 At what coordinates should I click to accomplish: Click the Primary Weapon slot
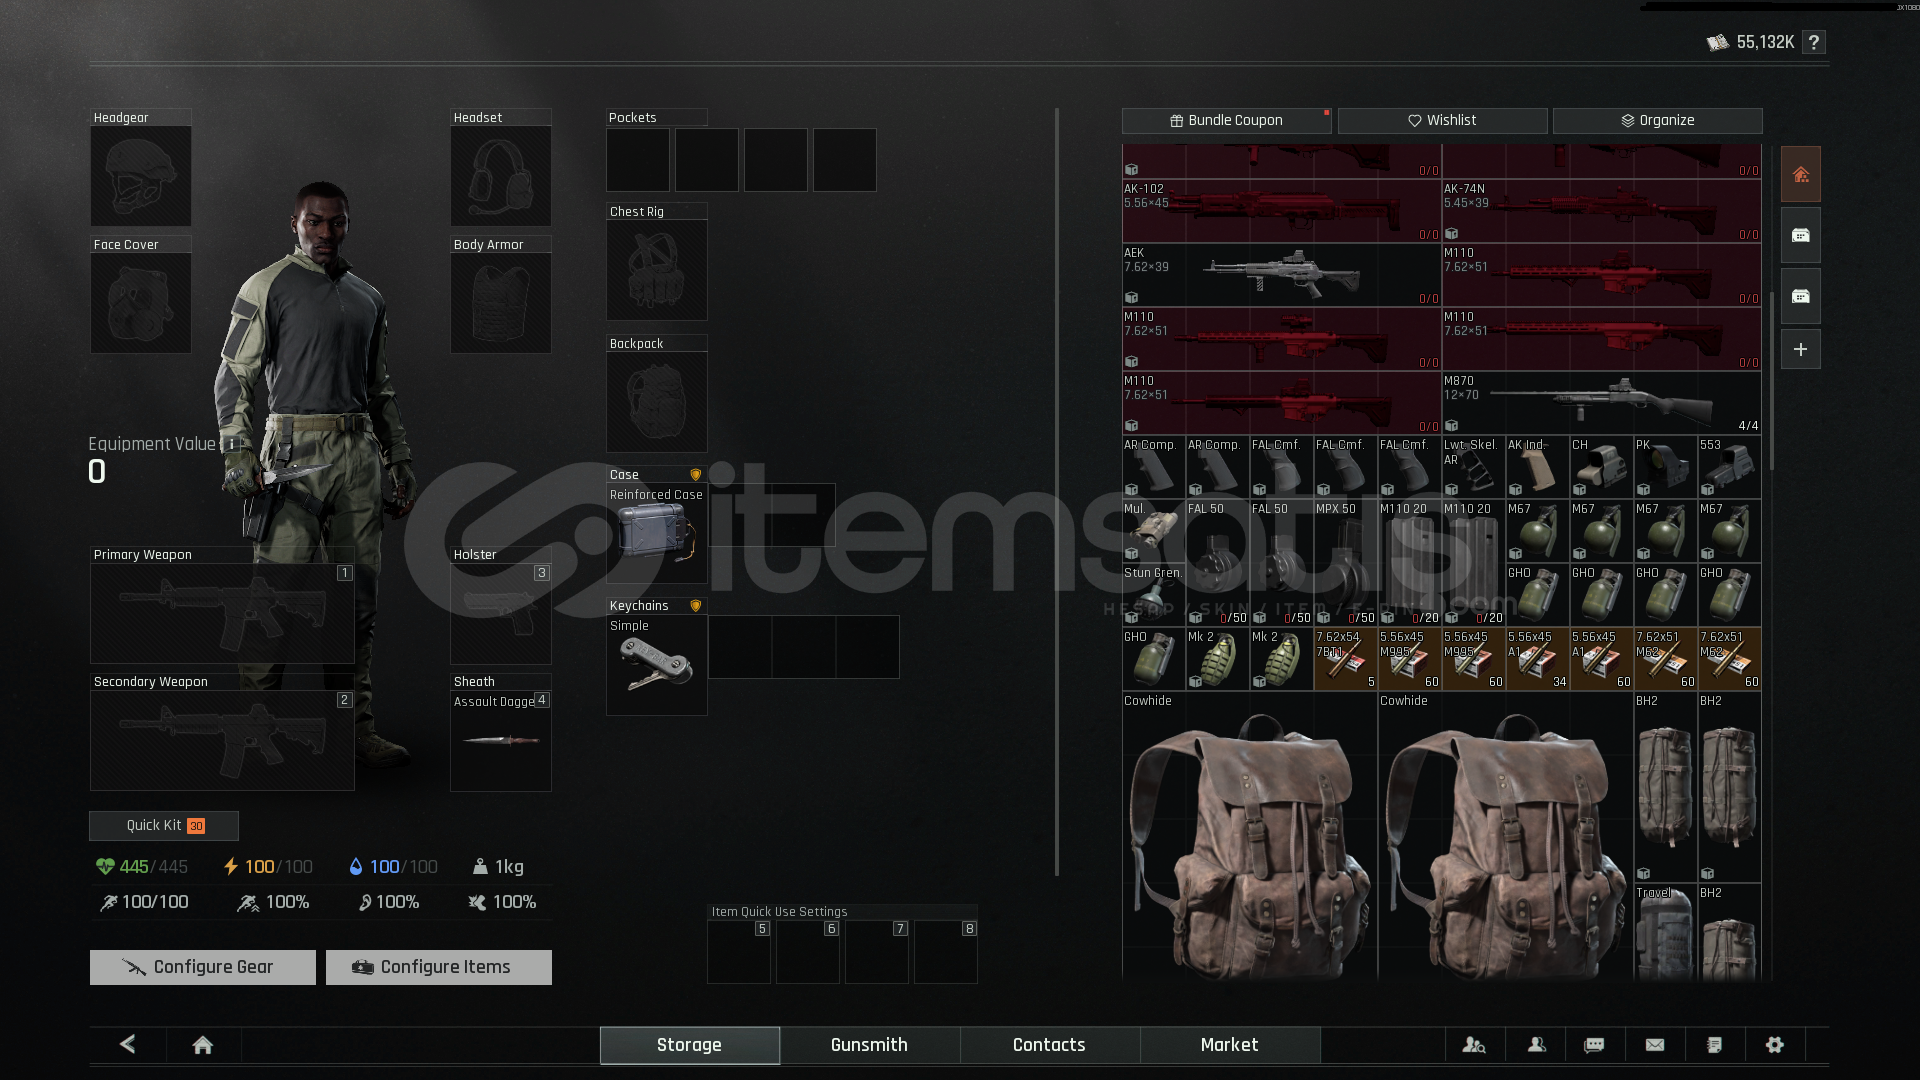222,613
